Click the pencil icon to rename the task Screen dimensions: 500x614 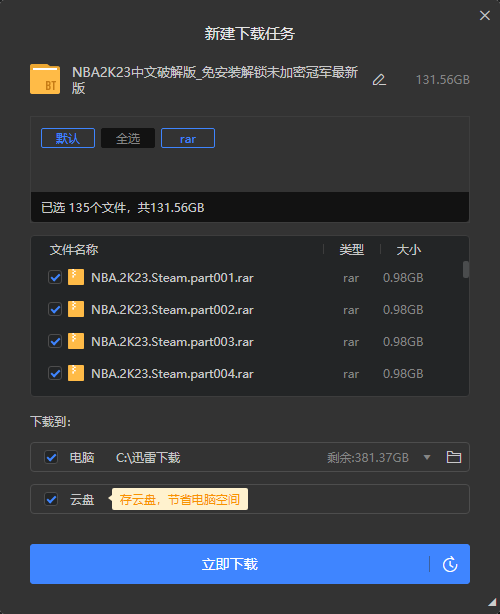coord(379,80)
